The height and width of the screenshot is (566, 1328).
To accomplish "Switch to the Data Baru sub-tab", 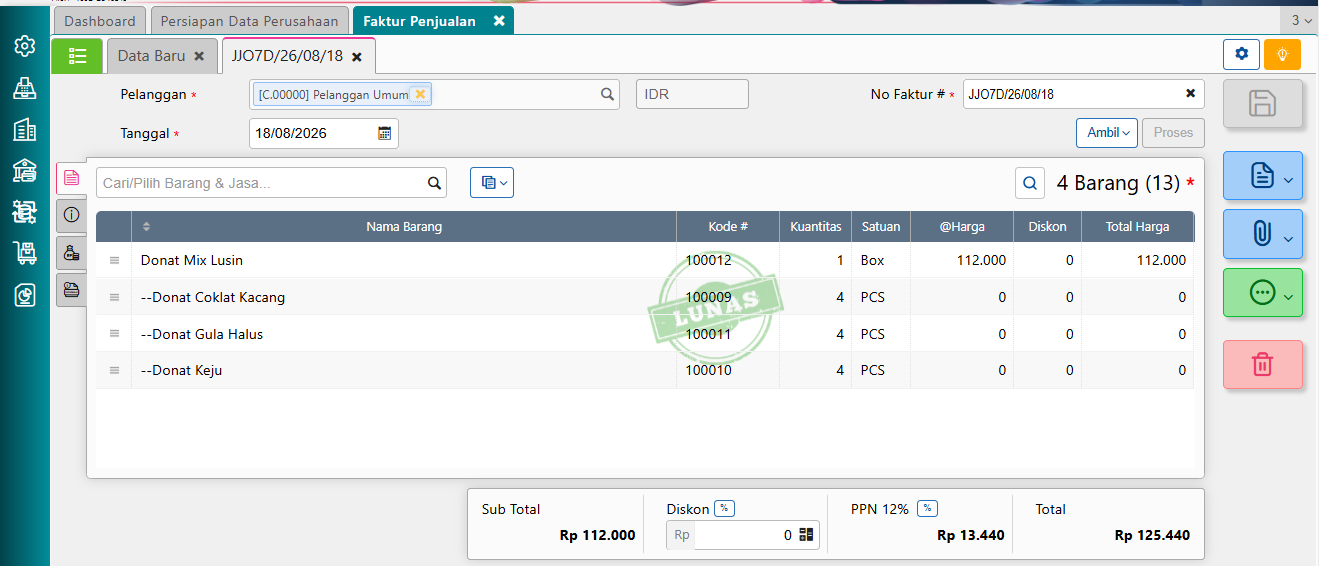I will (151, 56).
